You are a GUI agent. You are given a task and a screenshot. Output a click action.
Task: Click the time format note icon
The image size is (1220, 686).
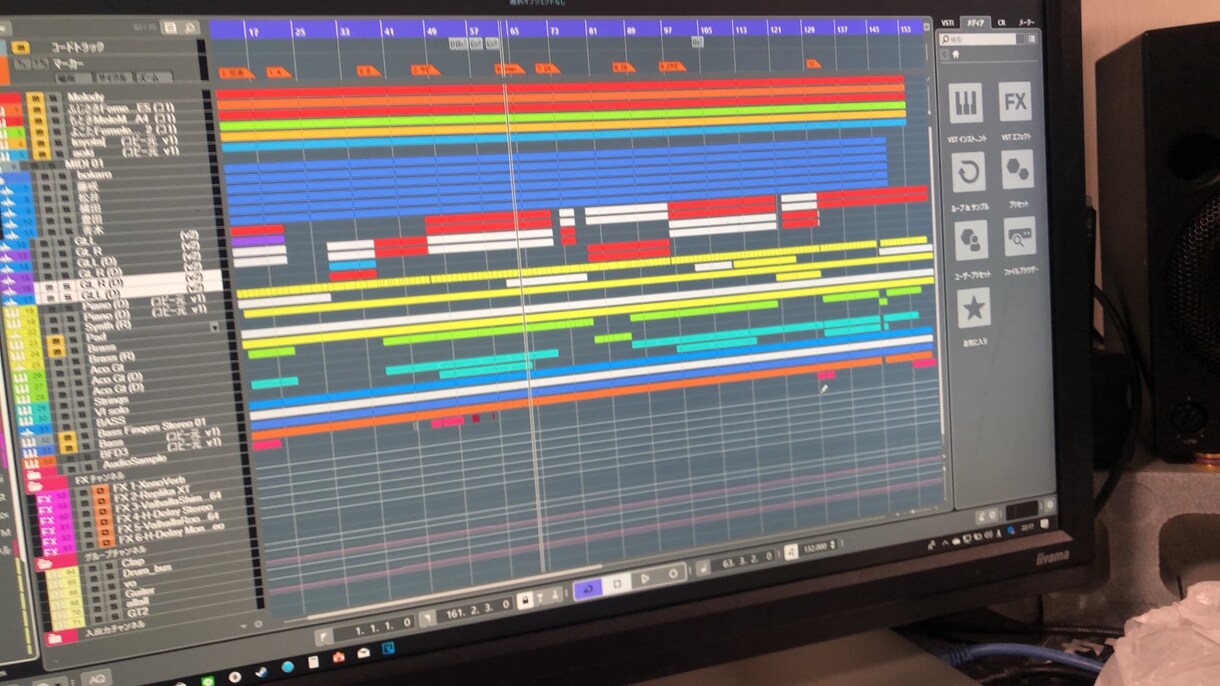point(703,569)
